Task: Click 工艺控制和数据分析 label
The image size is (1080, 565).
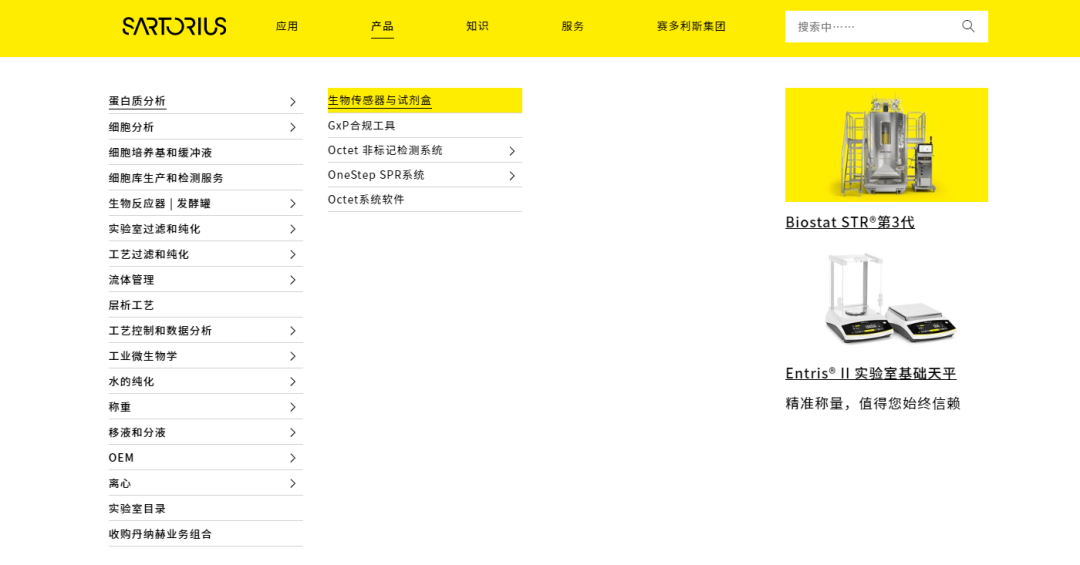Action: click(160, 331)
